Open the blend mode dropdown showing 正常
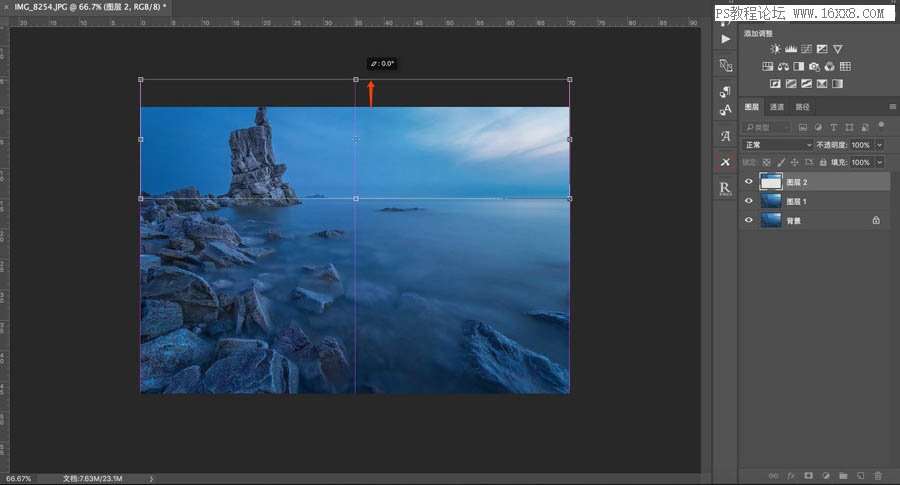Viewport: 900px width, 485px height. (778, 145)
